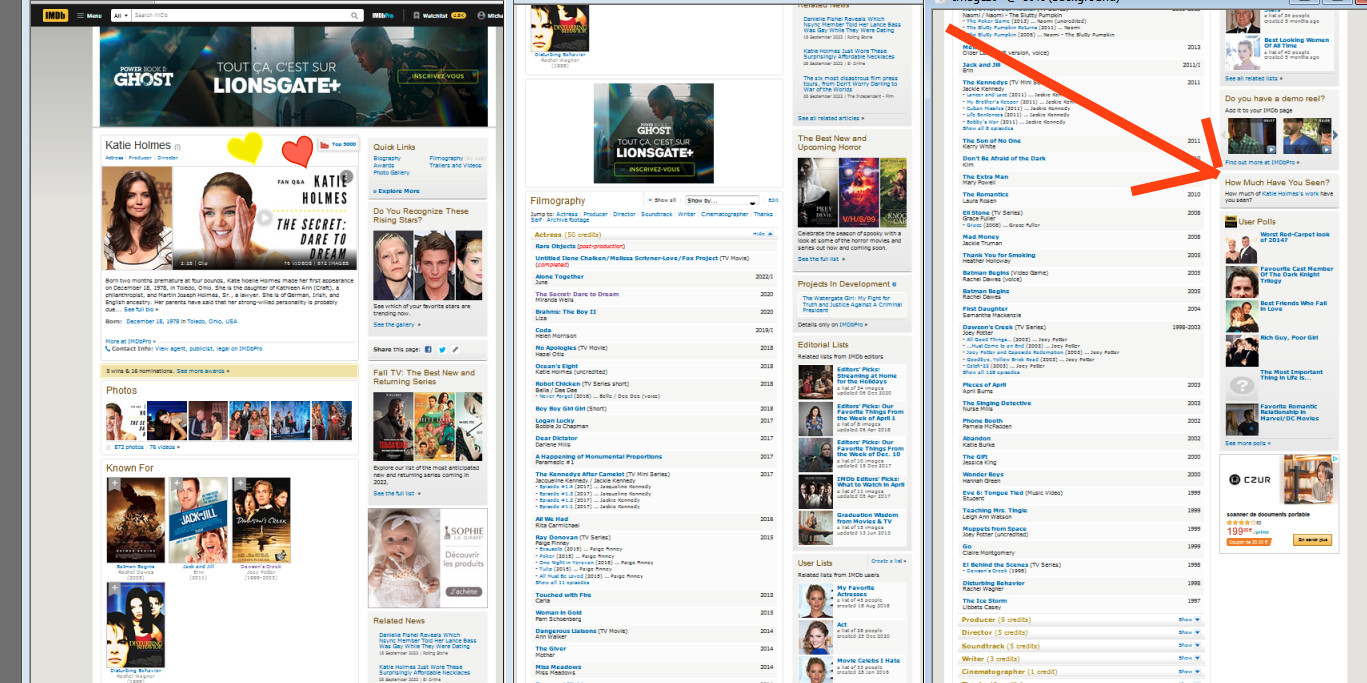Open the Dawson's Creek poster in Known For
This screenshot has width=1367, height=683.
pyautogui.click(x=261, y=520)
